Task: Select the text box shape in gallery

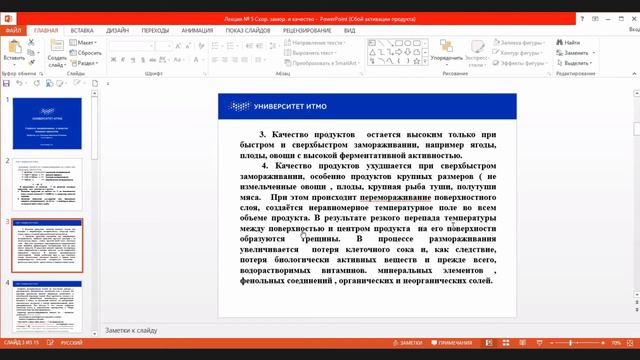Action: [372, 43]
